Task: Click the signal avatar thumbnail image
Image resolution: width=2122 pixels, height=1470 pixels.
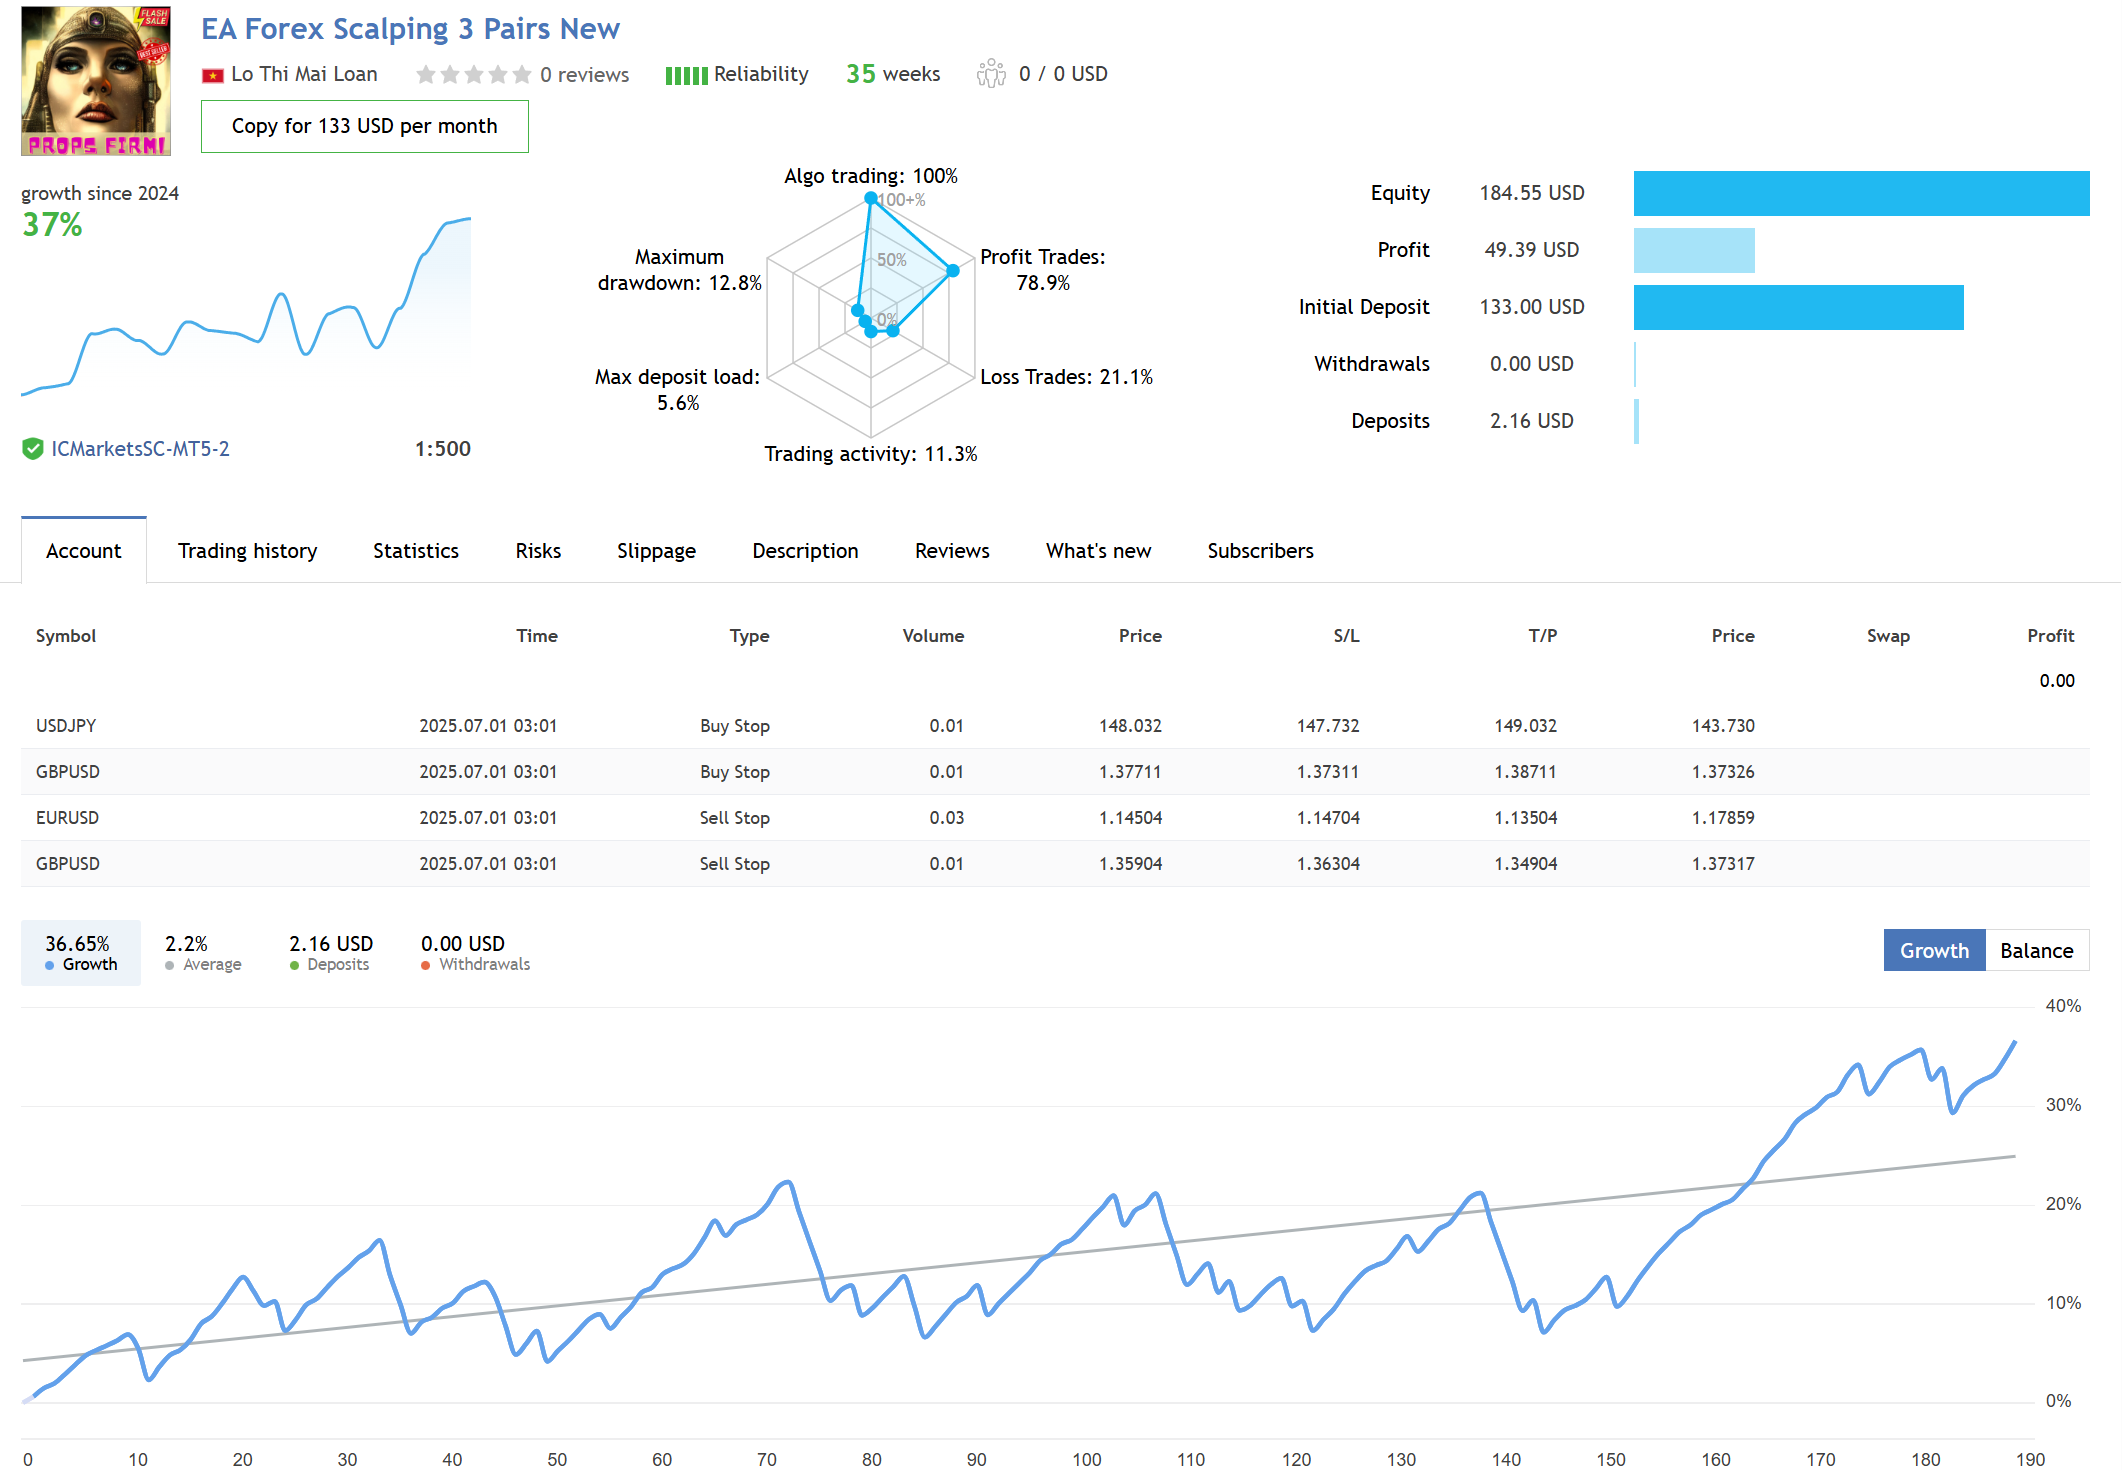Action: tap(96, 81)
